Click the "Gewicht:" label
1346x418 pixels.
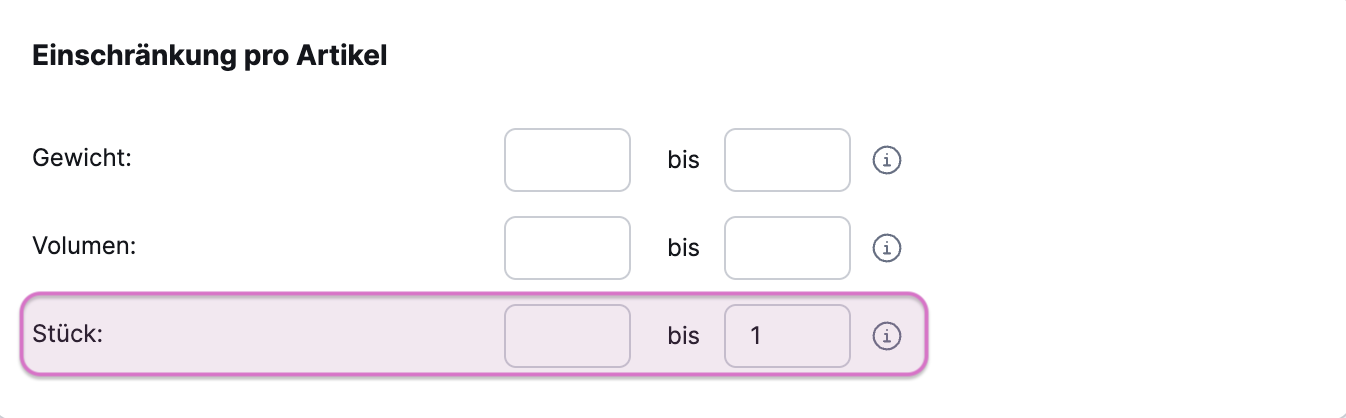coord(82,158)
